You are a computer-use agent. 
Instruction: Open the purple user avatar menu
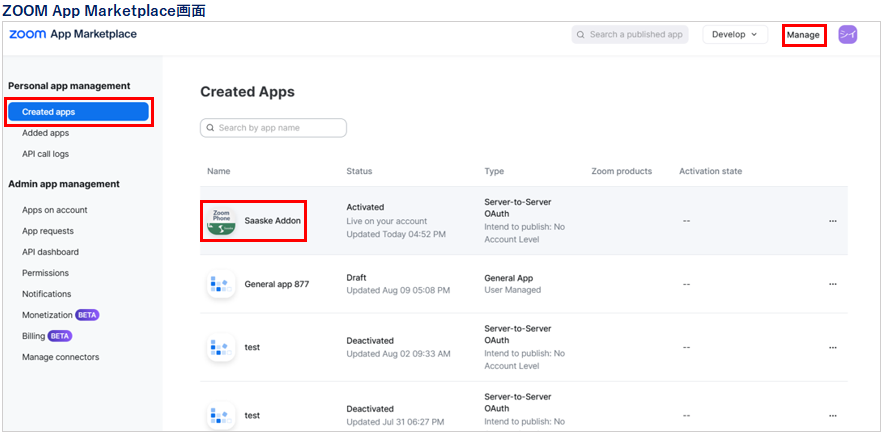pyautogui.click(x=848, y=34)
